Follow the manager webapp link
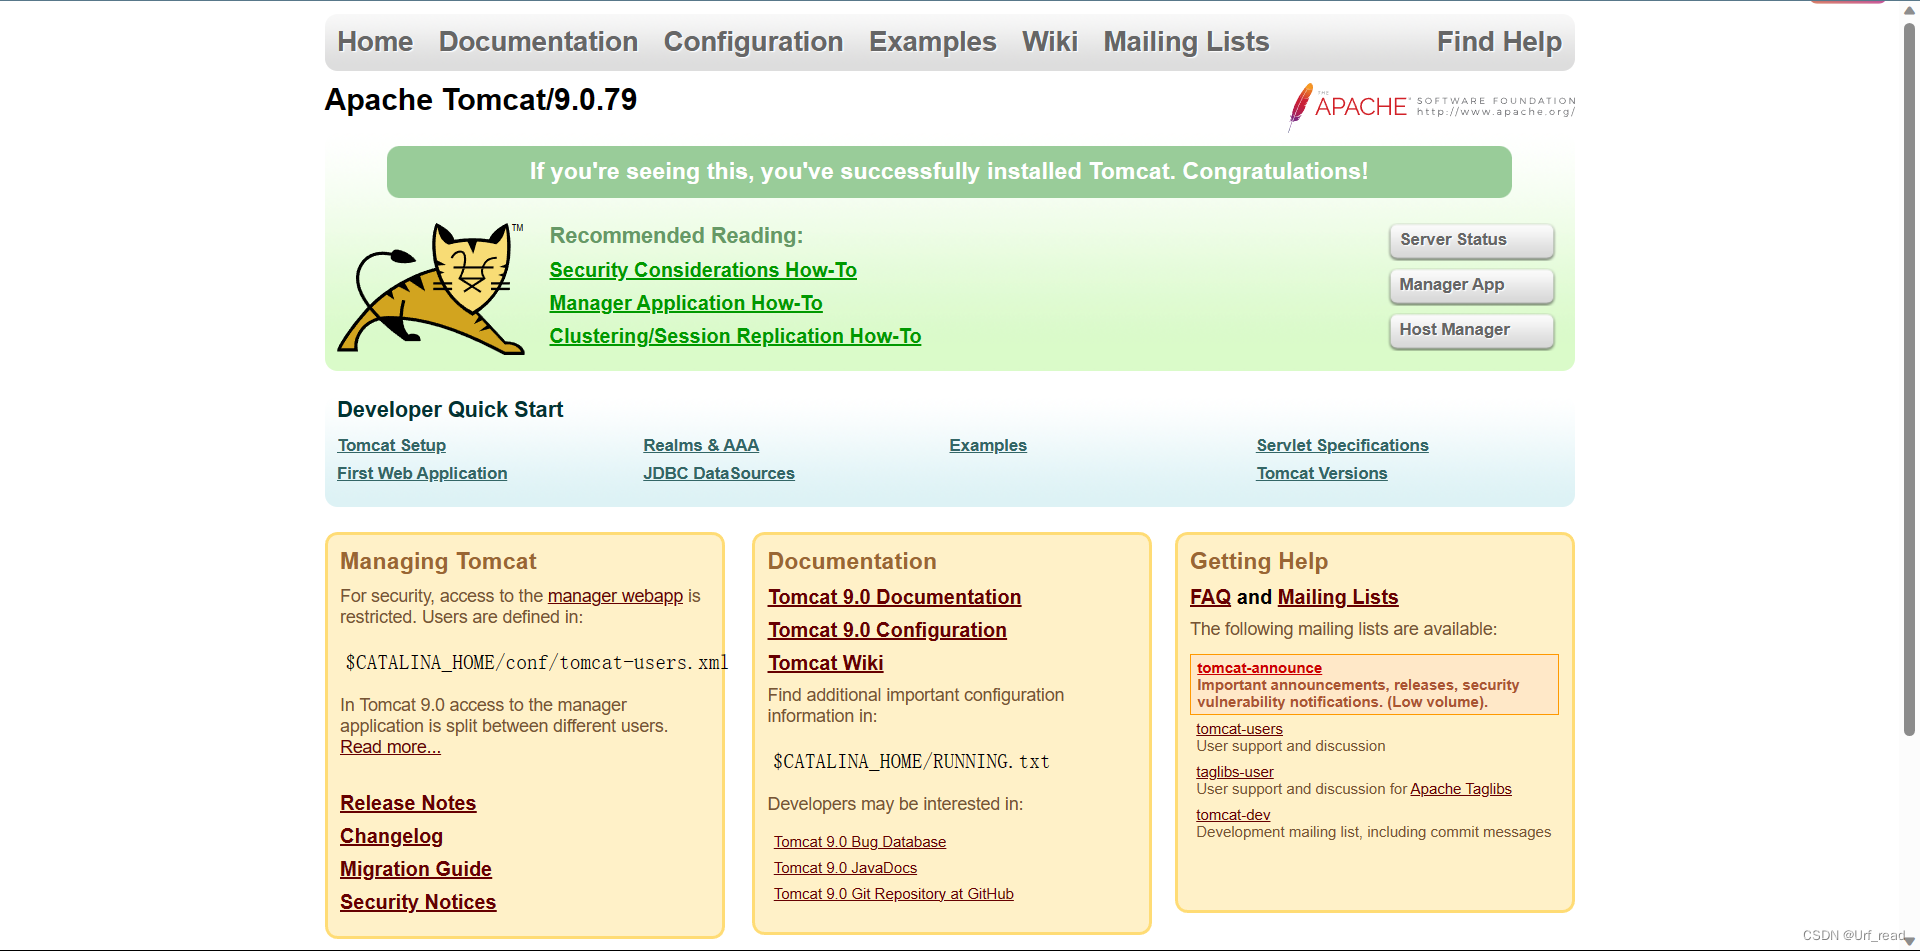This screenshot has height=951, width=1920. coord(615,596)
